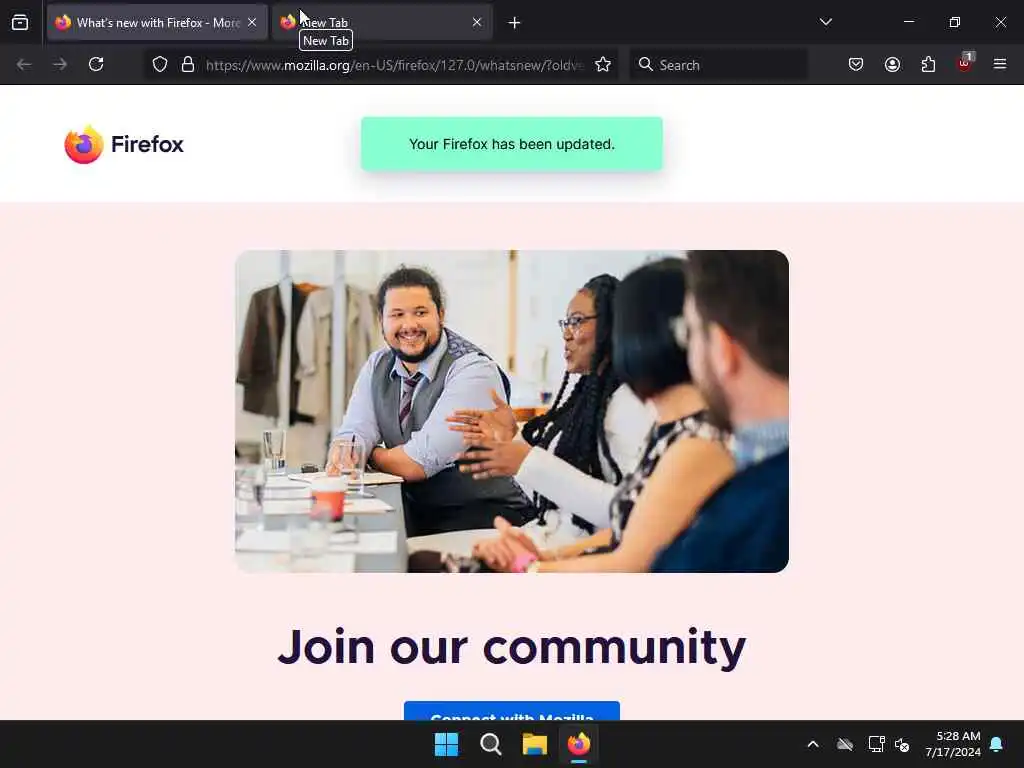1024x768 pixels.
Task: Click the mozilla.org URL address field
Action: pos(393,65)
